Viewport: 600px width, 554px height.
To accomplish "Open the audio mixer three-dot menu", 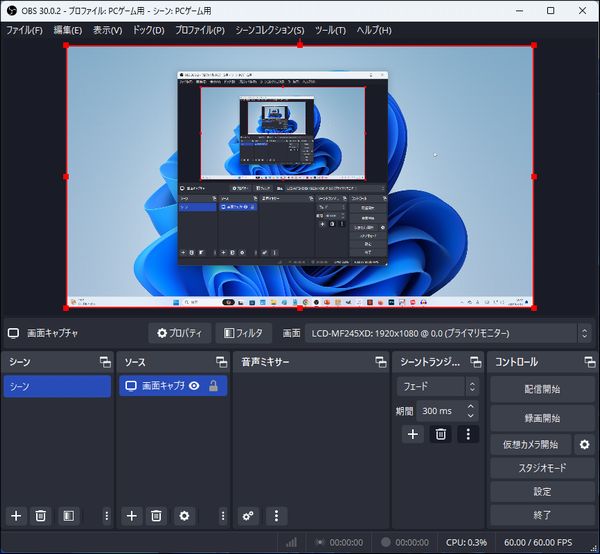I will click(276, 516).
